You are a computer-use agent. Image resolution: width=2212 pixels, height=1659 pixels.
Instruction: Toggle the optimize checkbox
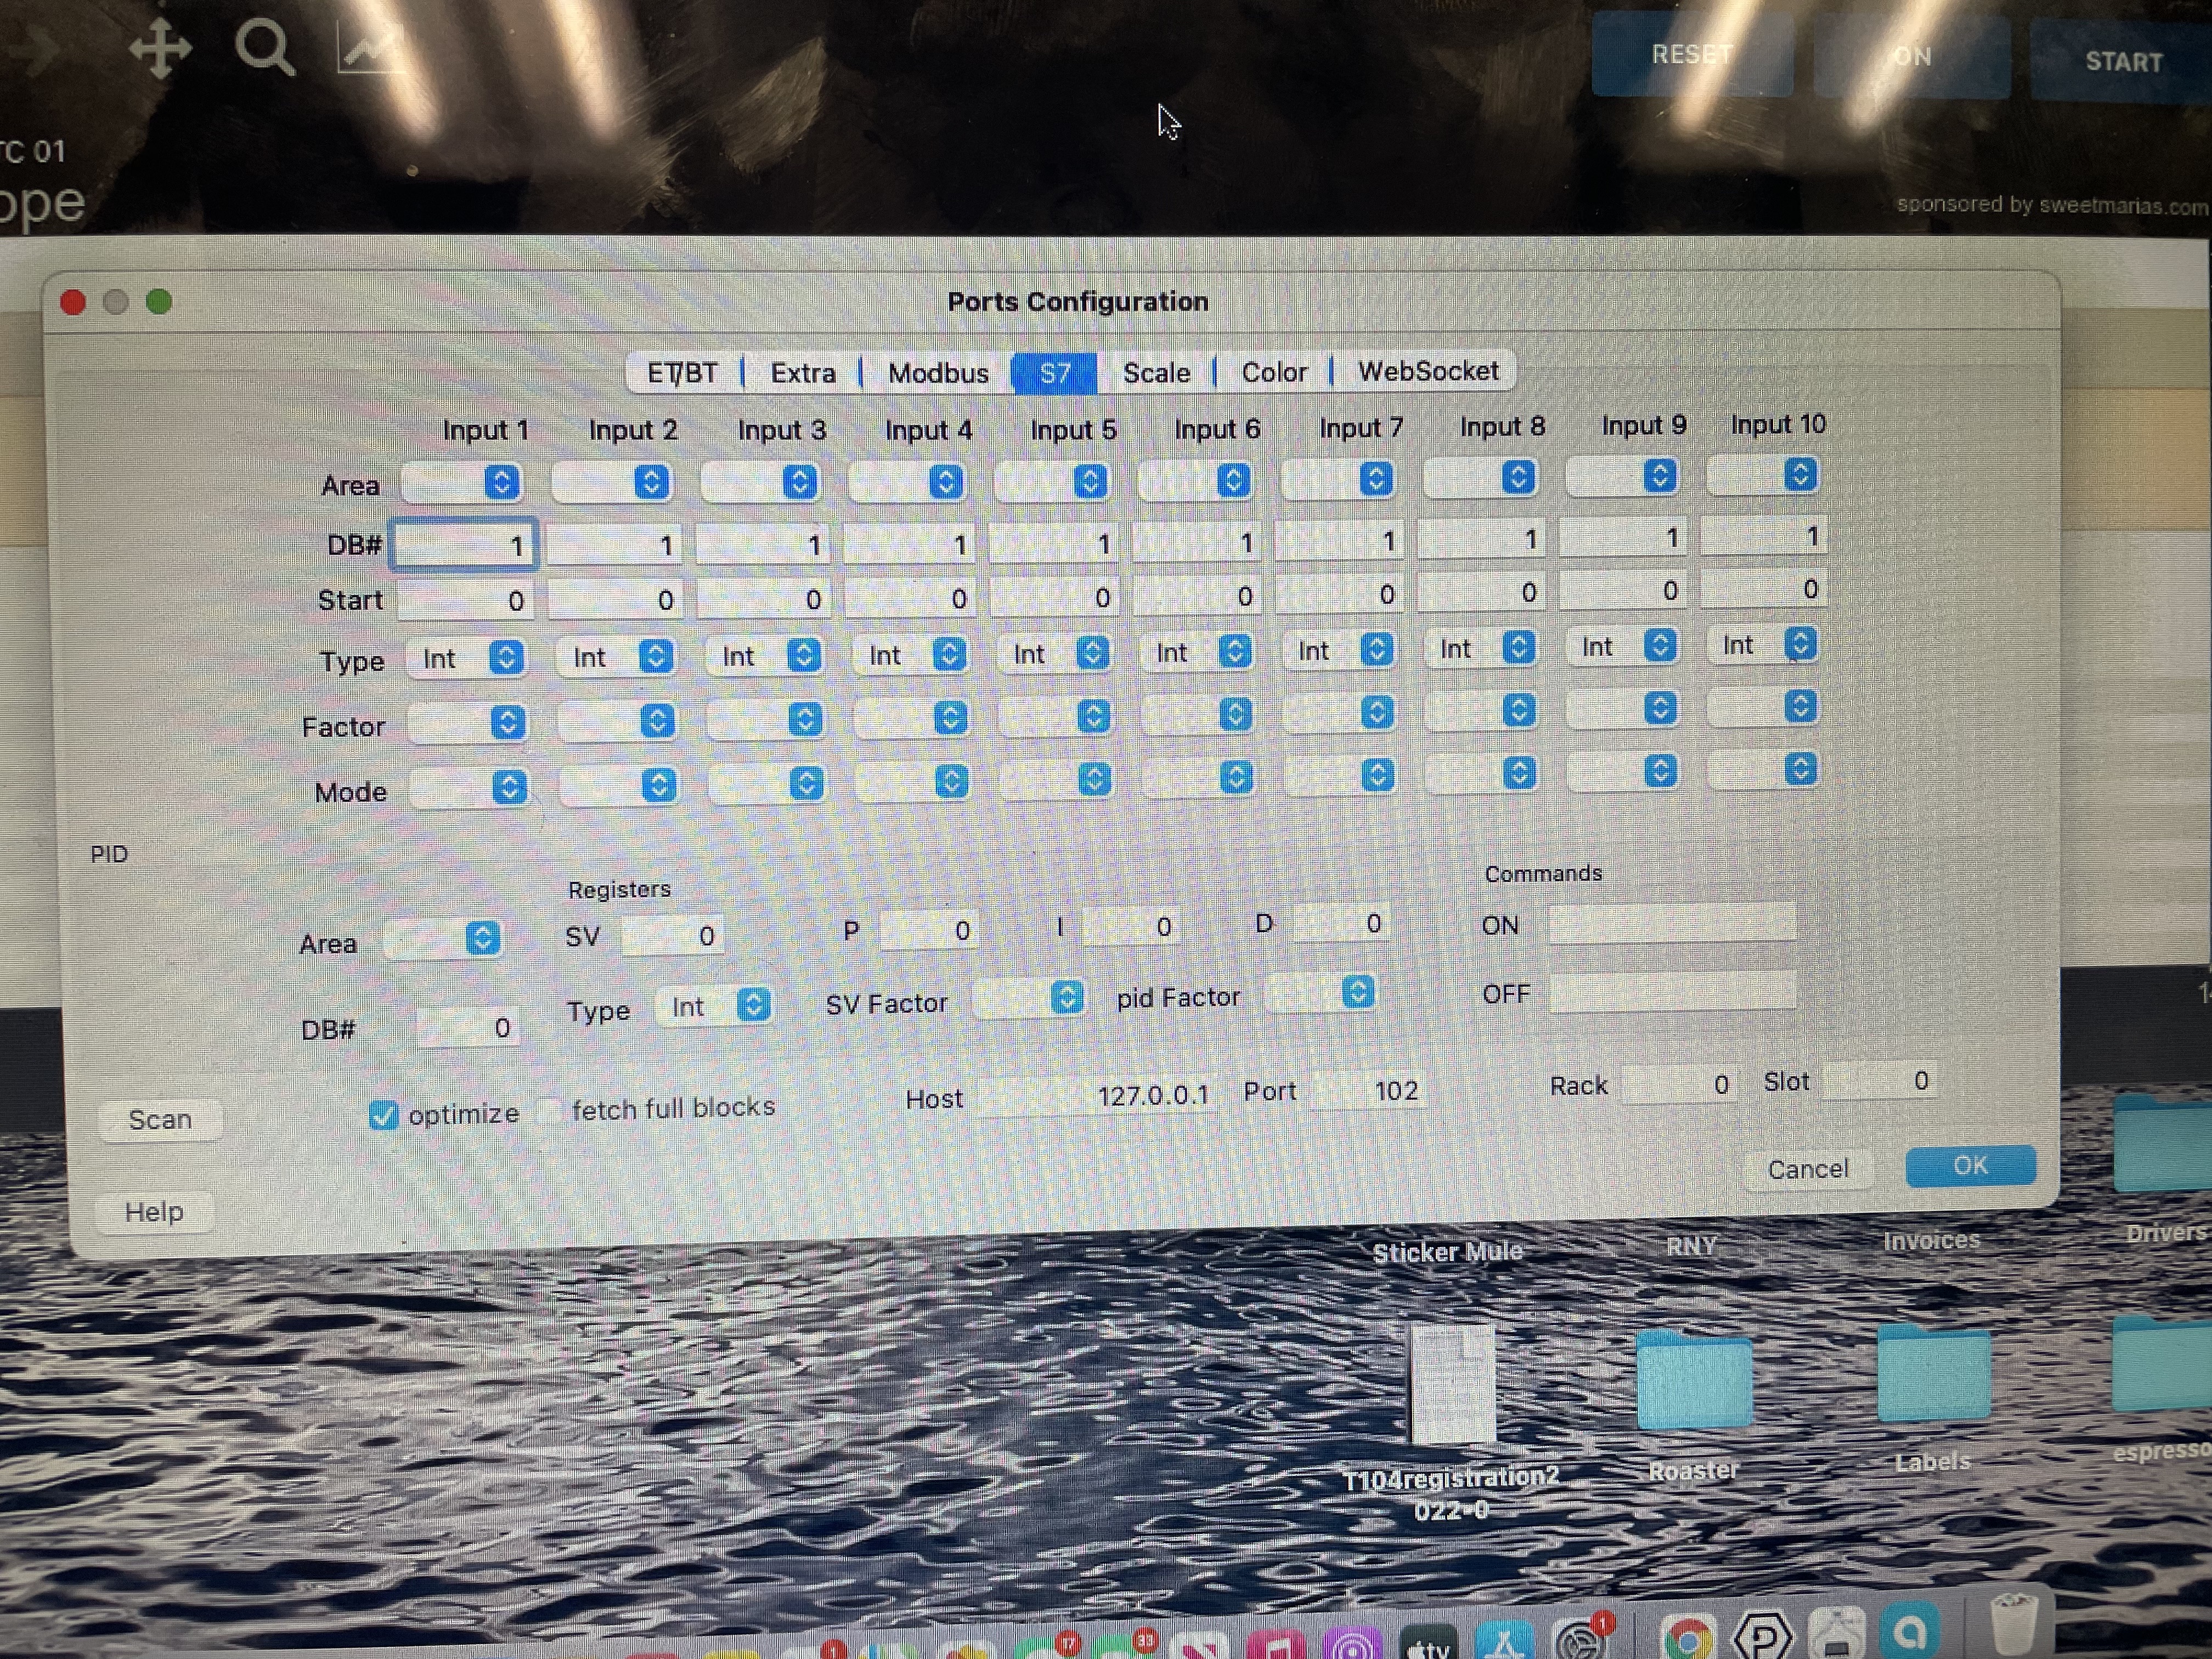click(x=383, y=1115)
